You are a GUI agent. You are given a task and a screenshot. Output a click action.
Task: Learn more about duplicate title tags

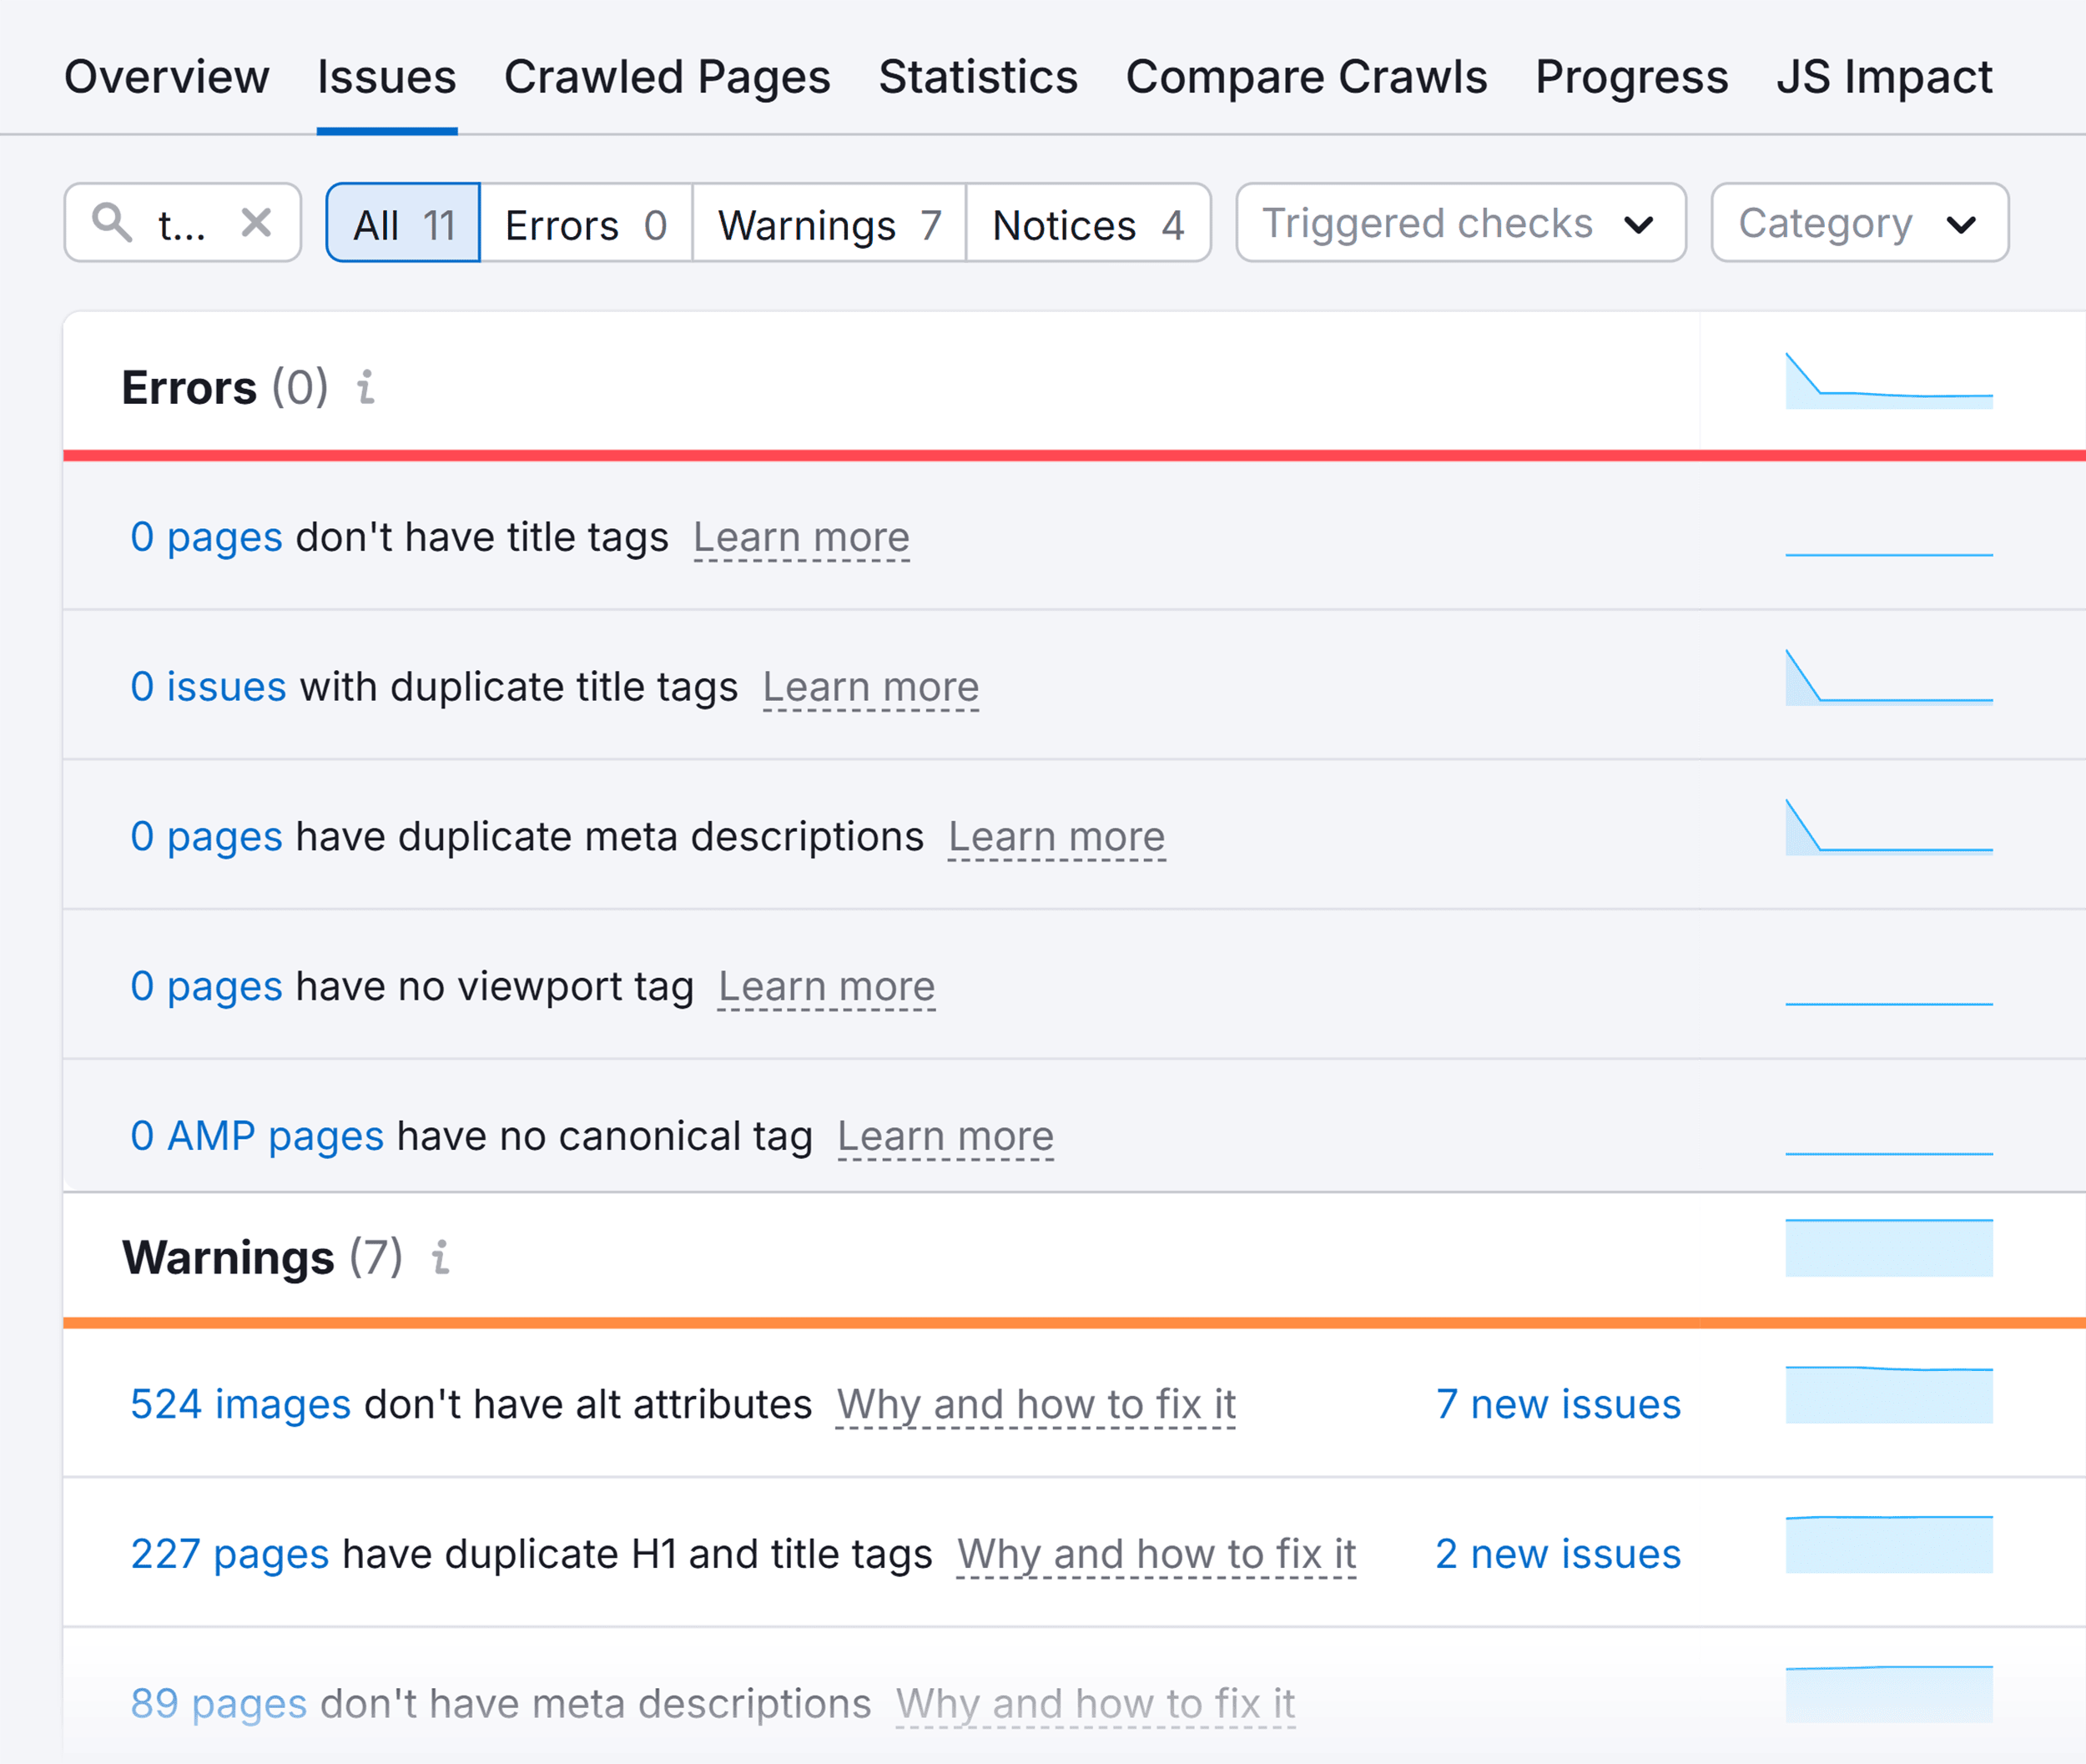coord(871,688)
